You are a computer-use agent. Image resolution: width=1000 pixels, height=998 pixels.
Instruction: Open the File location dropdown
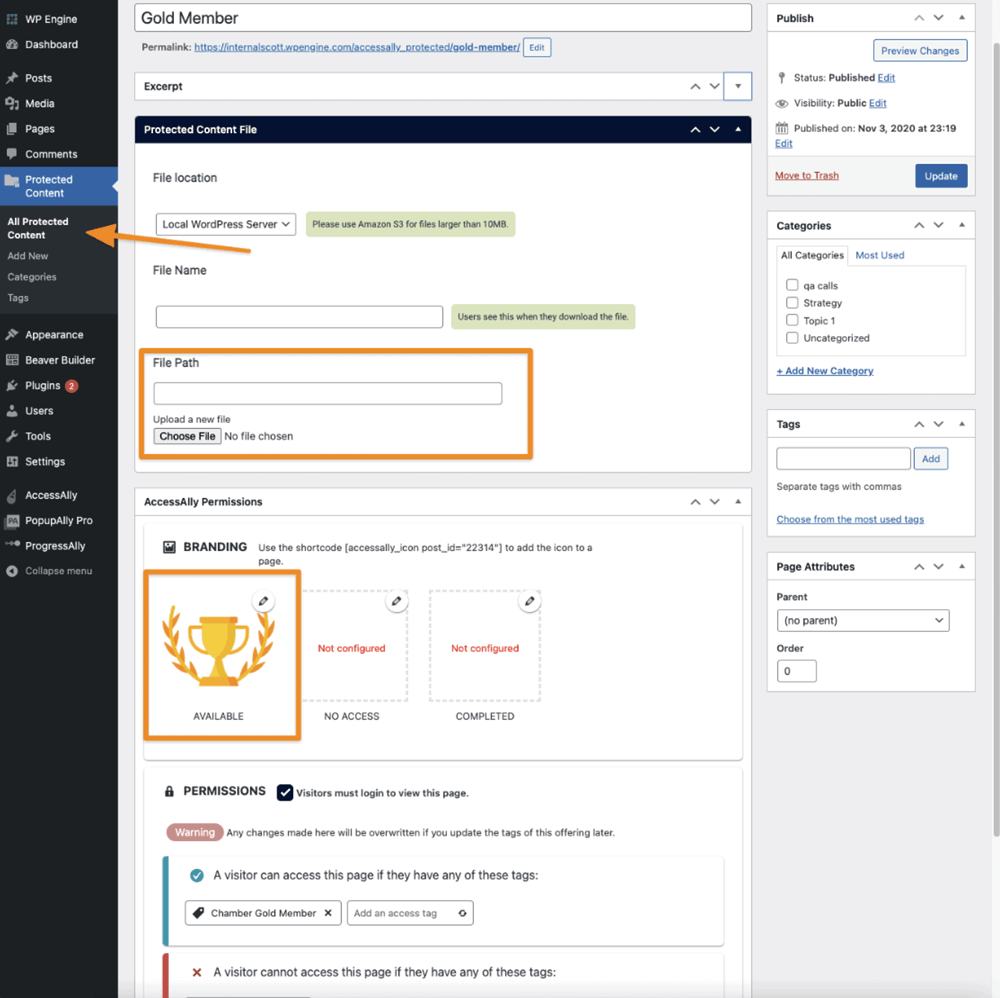pyautogui.click(x=225, y=224)
